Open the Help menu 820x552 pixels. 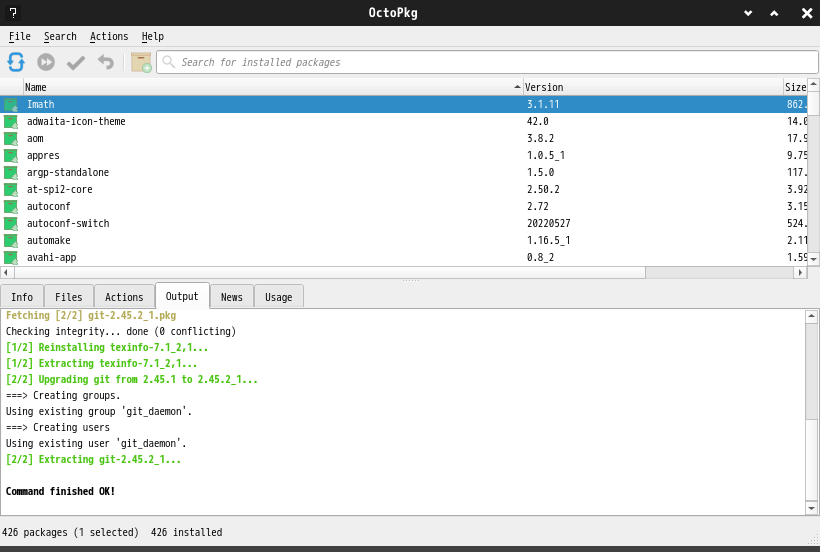(x=153, y=36)
